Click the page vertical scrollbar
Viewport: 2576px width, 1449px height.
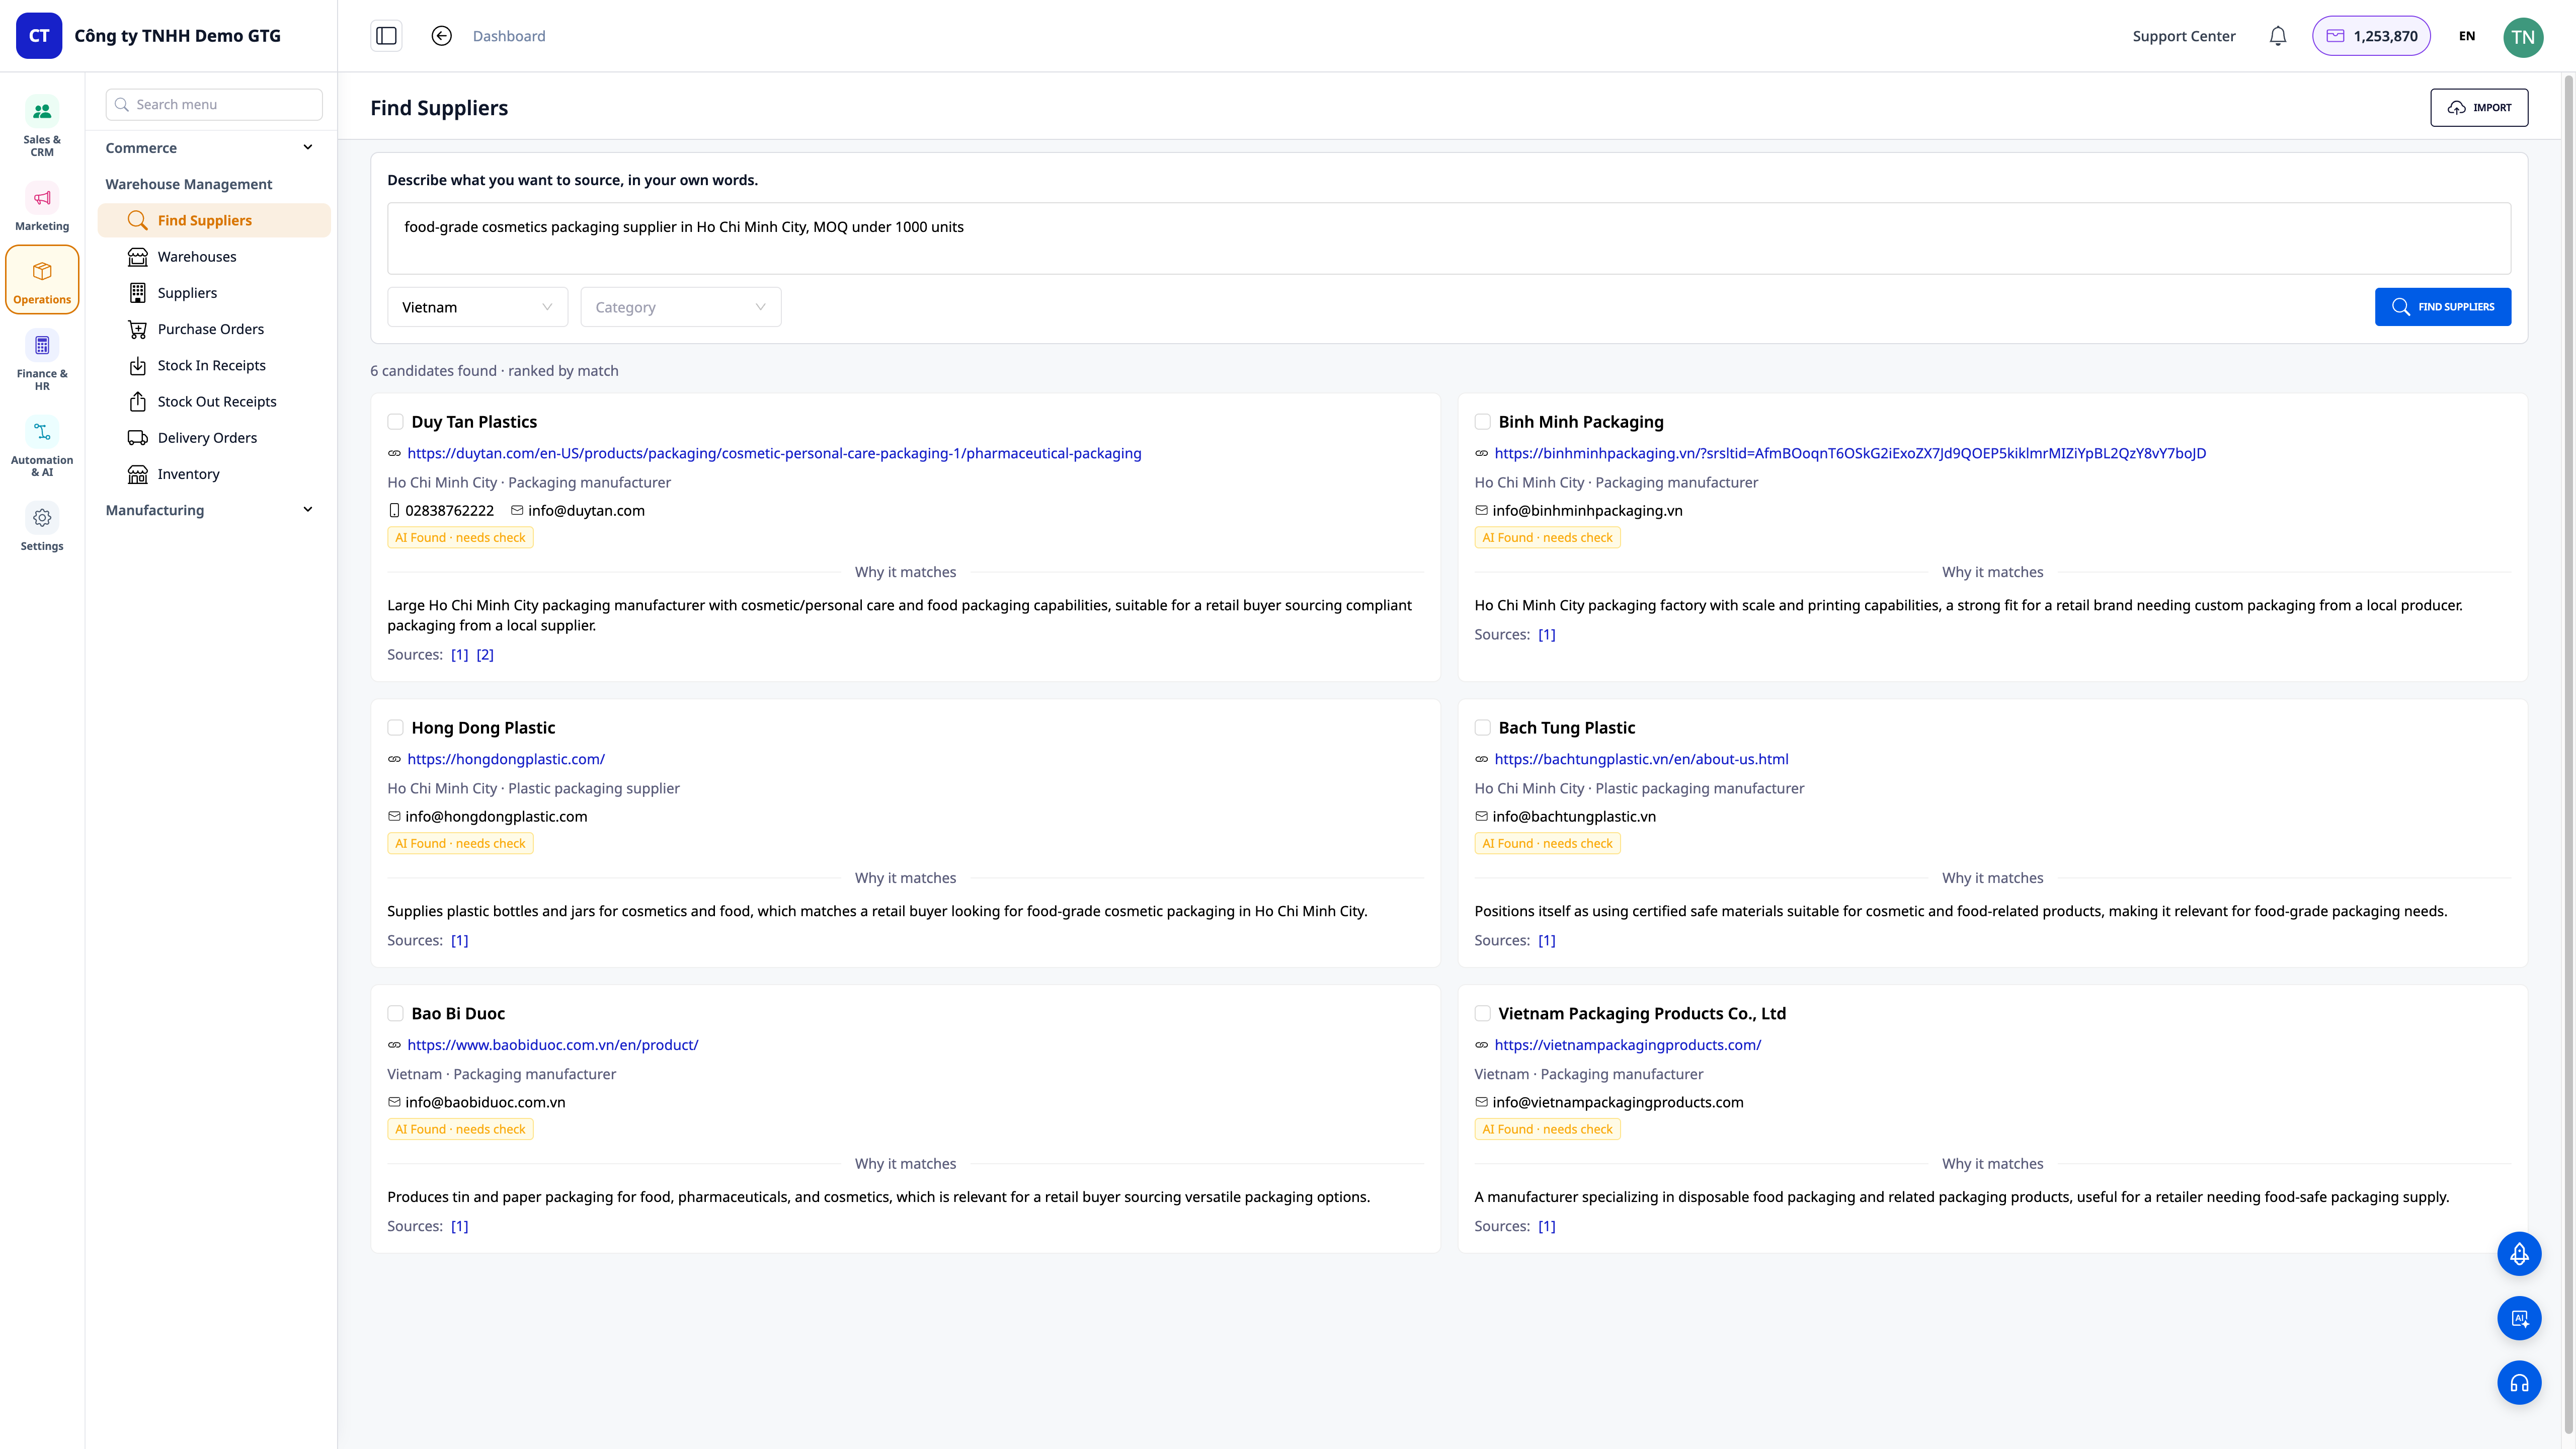tap(2568, 755)
